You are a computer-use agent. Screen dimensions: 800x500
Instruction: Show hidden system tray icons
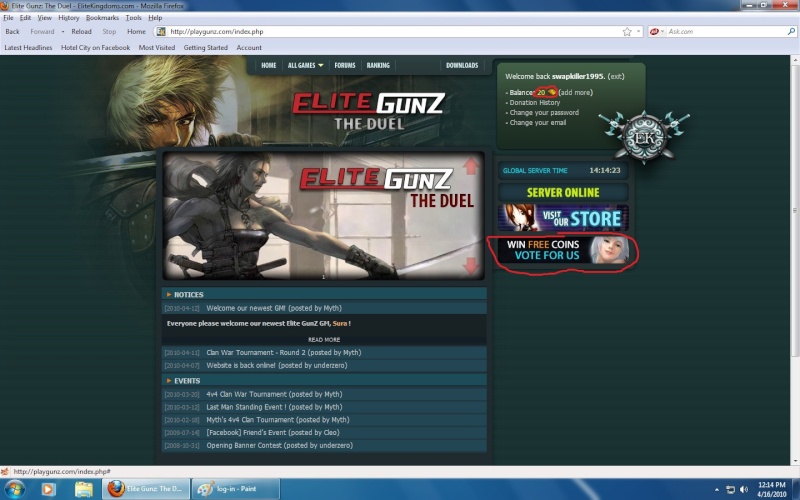pyautogui.click(x=717, y=489)
